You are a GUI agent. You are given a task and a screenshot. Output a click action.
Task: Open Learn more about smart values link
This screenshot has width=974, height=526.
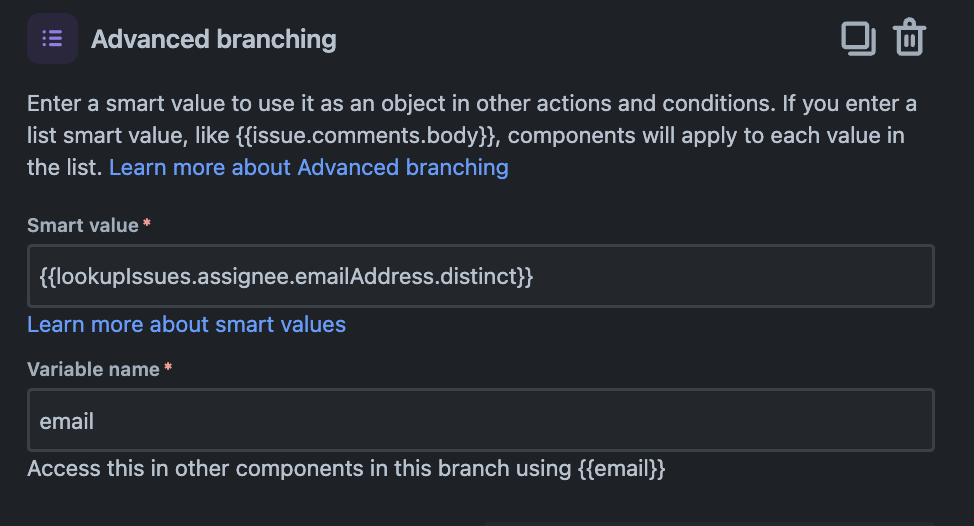186,324
